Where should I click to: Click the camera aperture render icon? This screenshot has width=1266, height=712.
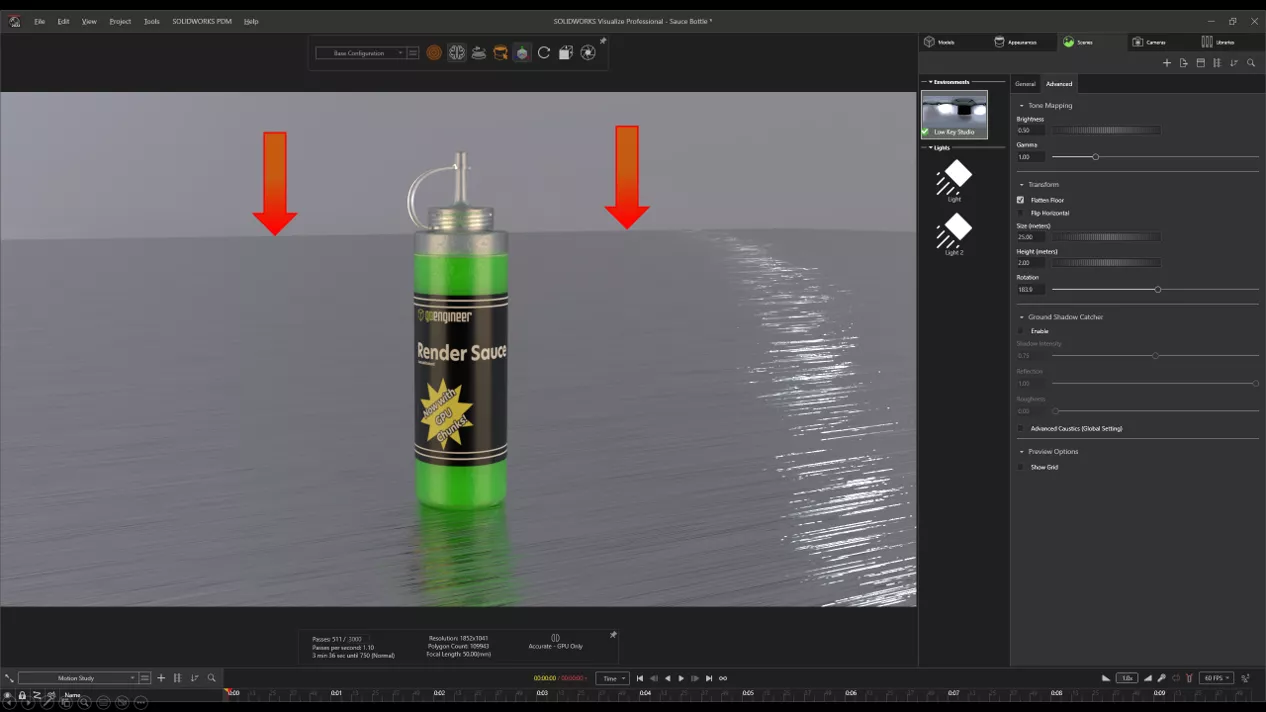pos(588,53)
